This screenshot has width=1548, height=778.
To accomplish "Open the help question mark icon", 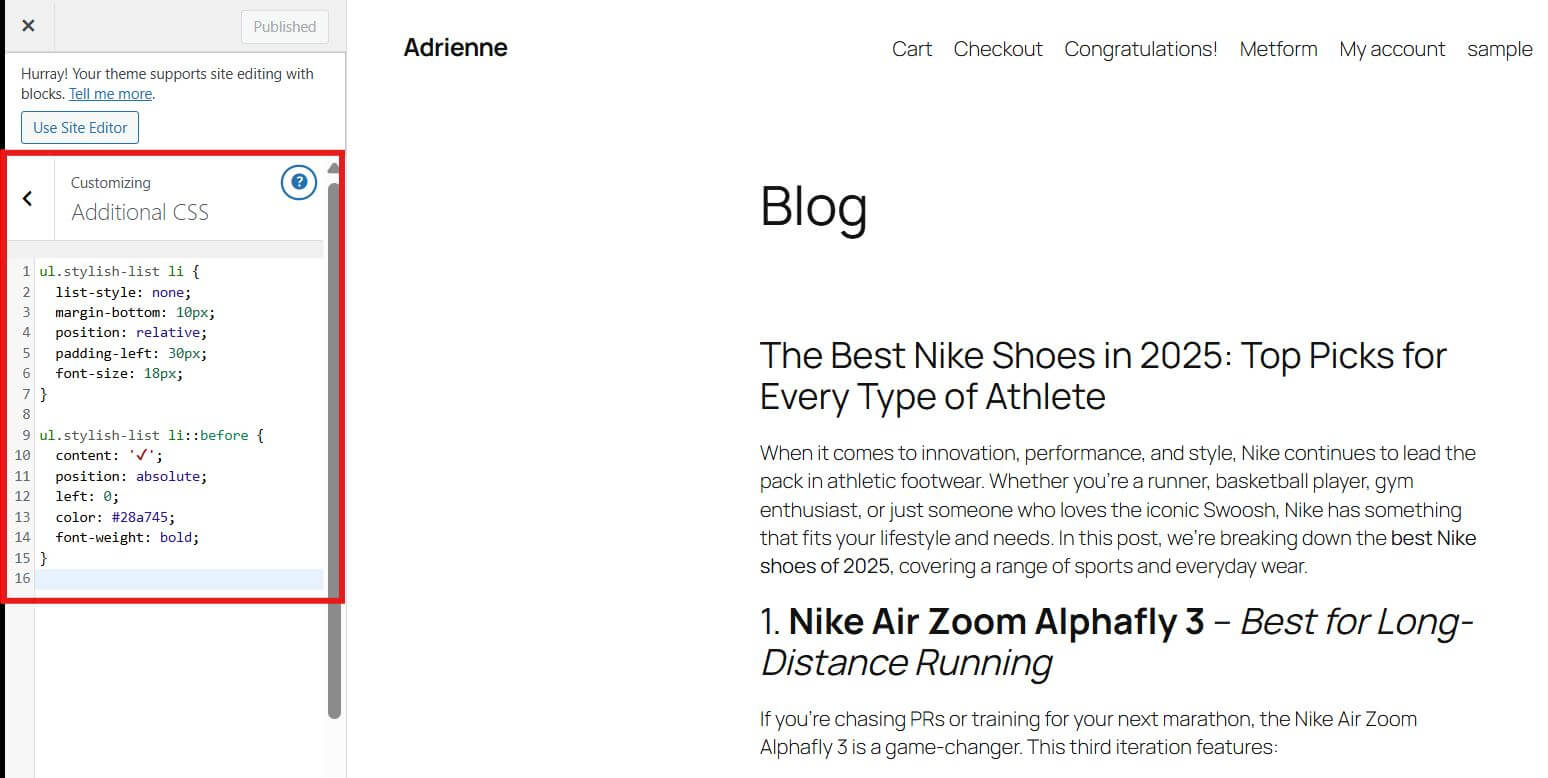I will 299,183.
